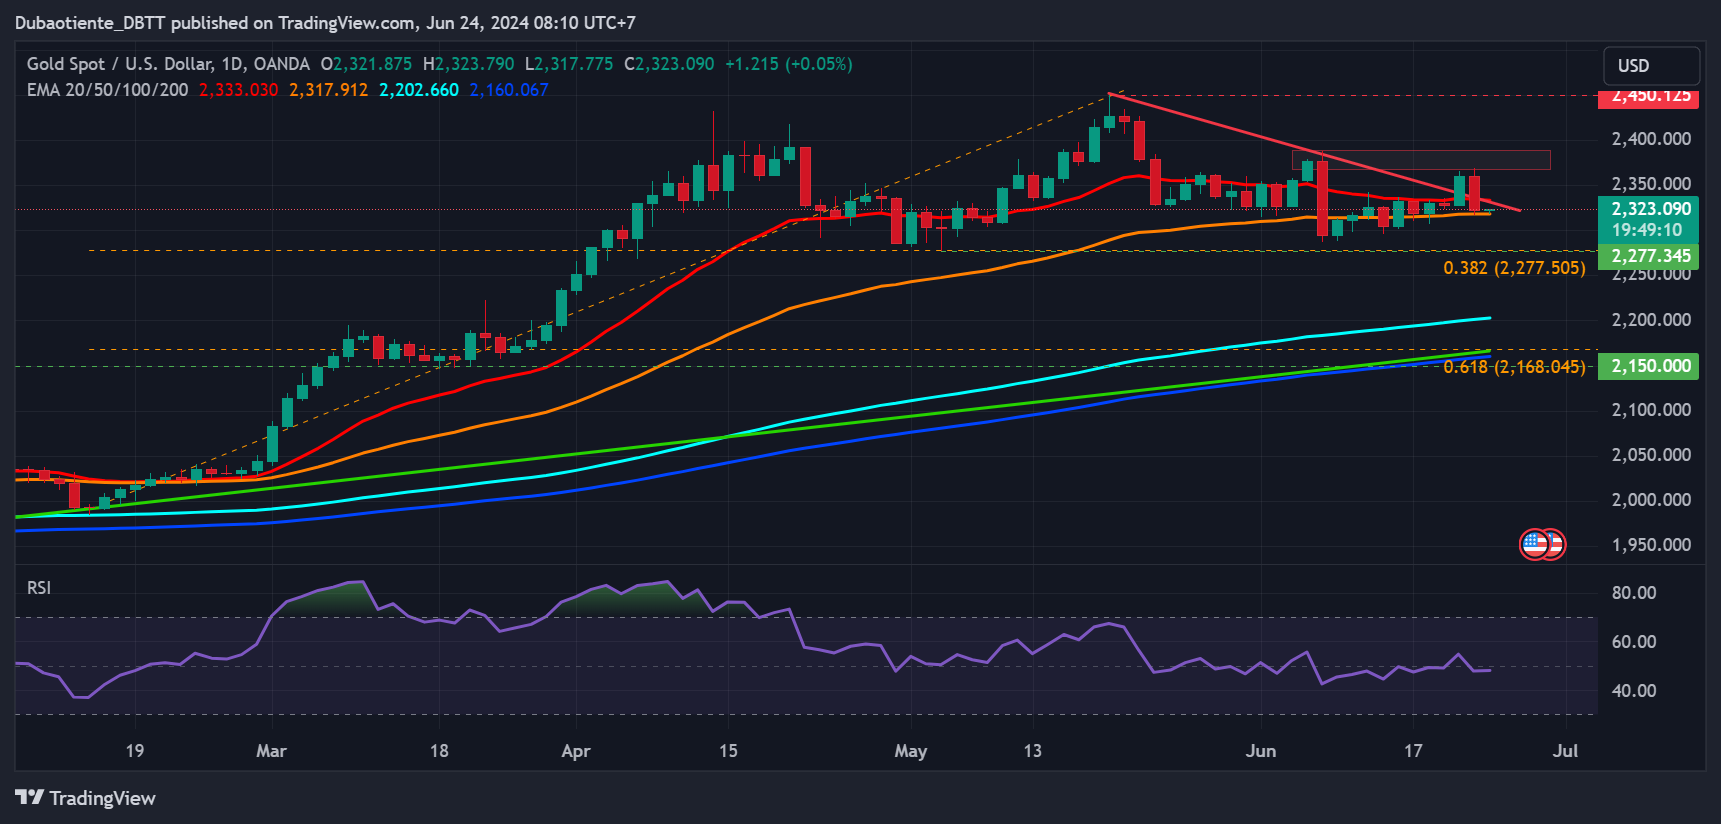Click the Mar label on the time axis
This screenshot has height=824, width=1721.
coord(271,751)
